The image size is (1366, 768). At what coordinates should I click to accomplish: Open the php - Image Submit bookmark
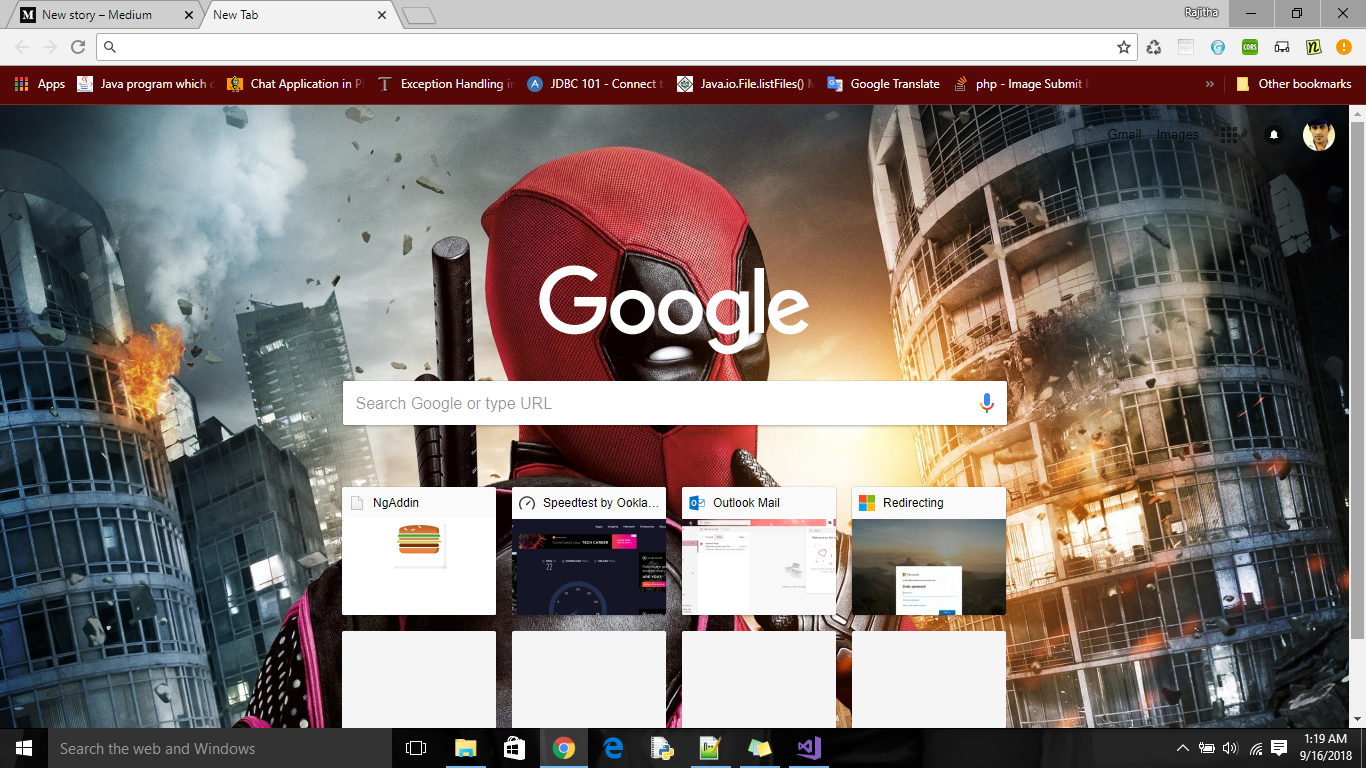(x=1021, y=84)
